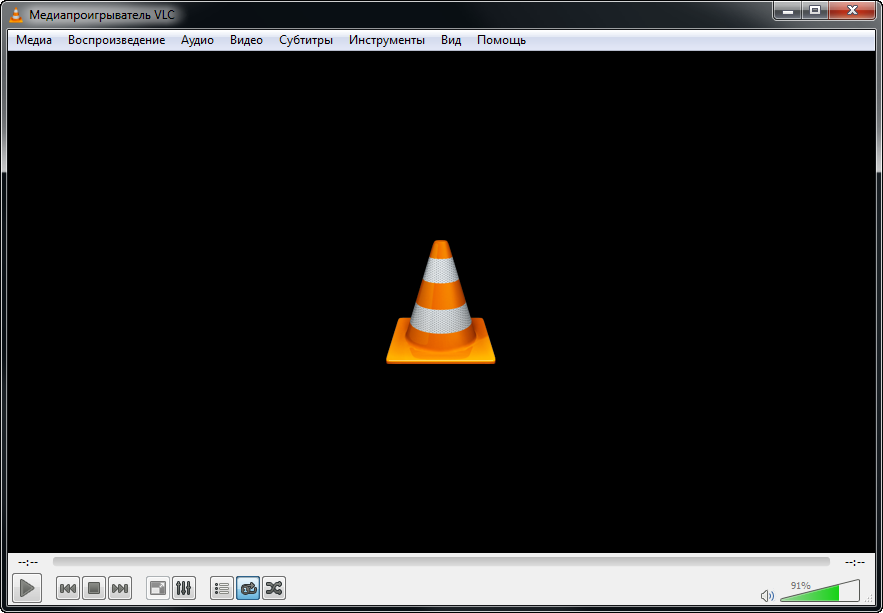Open the Видео menu
This screenshot has width=883, height=613.
[246, 40]
